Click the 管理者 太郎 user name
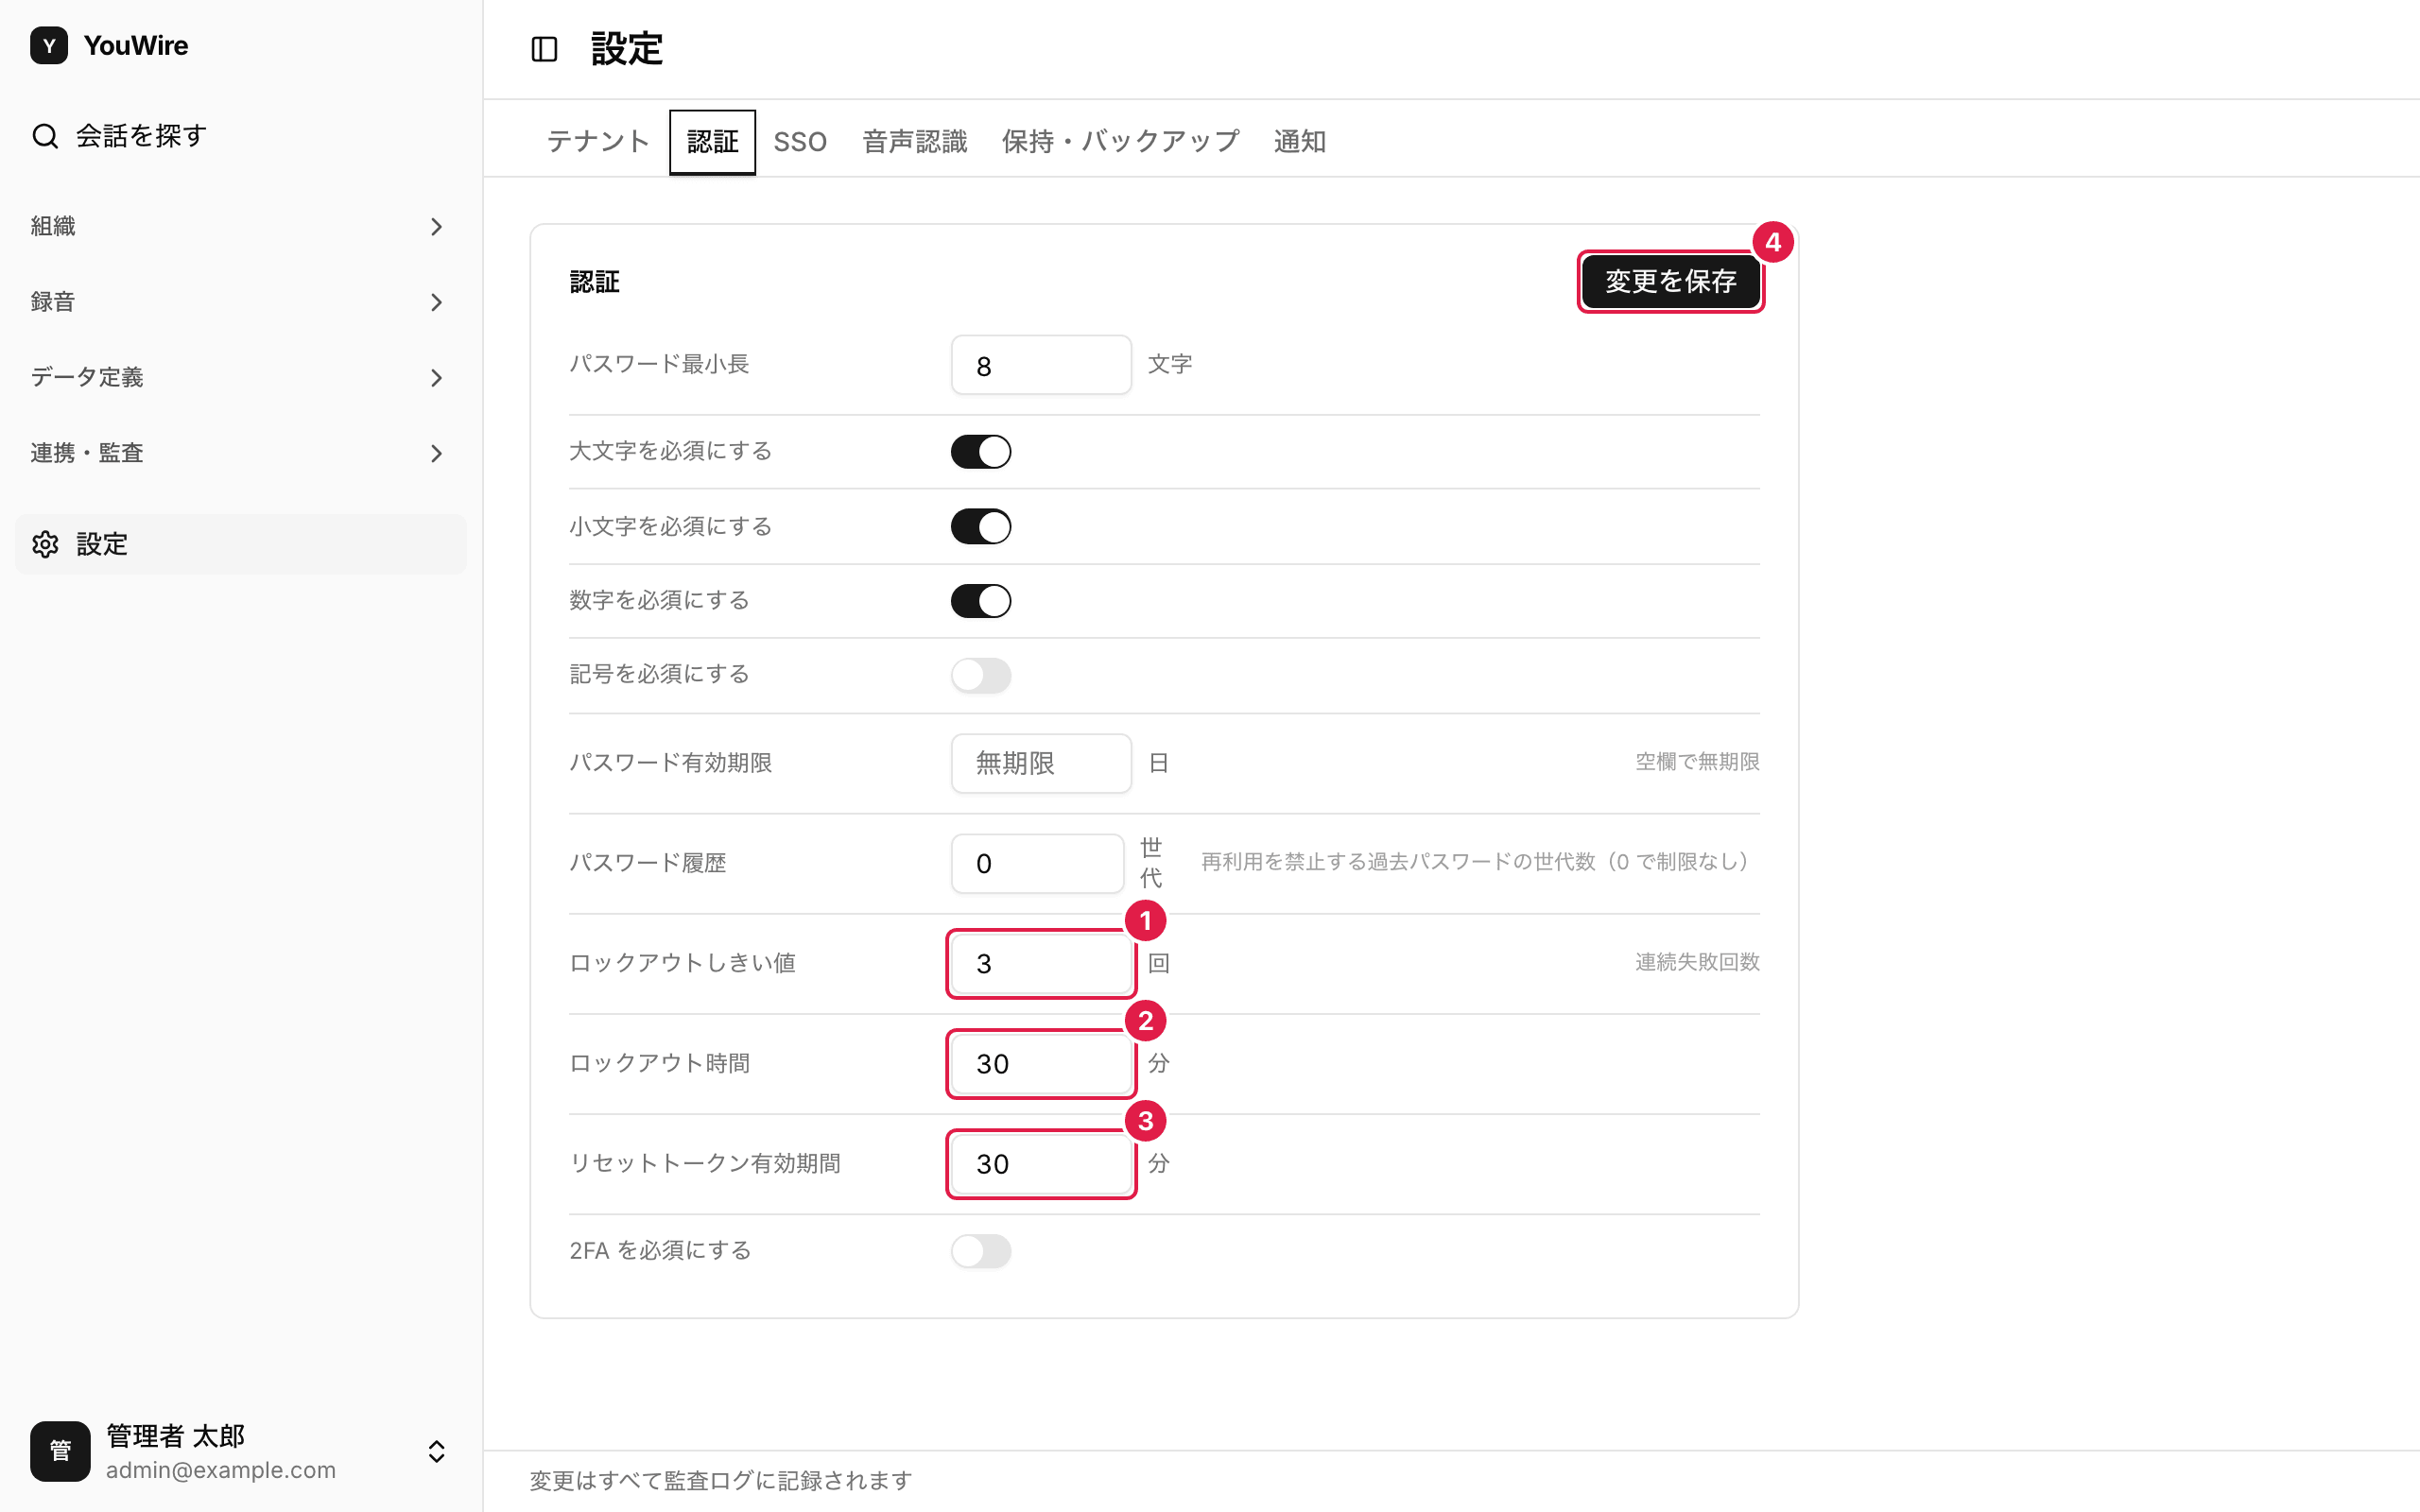This screenshot has width=2420, height=1512. click(x=175, y=1436)
